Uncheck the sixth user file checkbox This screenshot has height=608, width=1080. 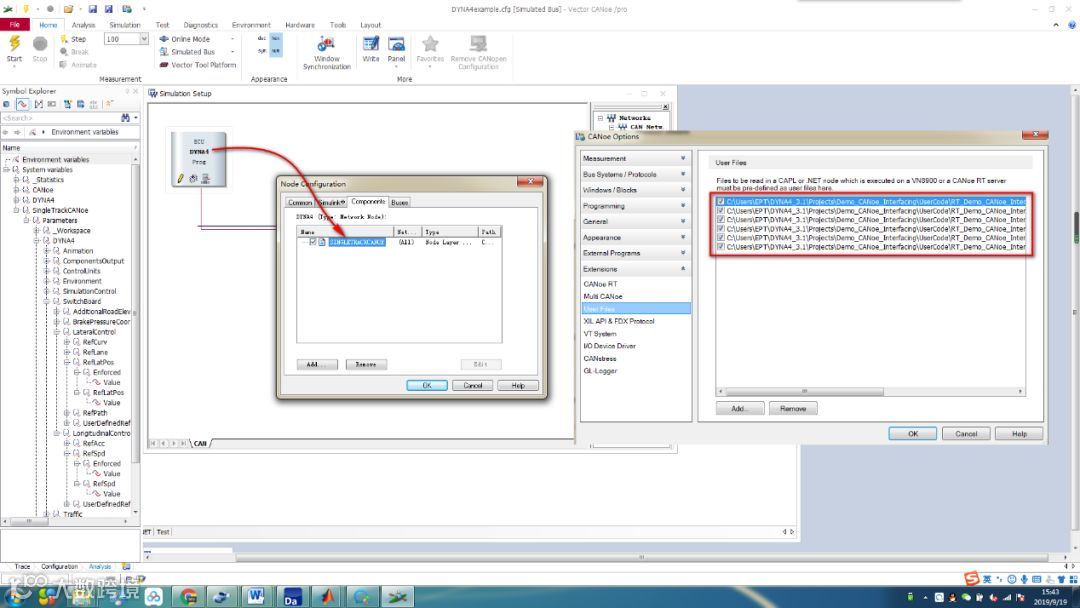coord(720,247)
